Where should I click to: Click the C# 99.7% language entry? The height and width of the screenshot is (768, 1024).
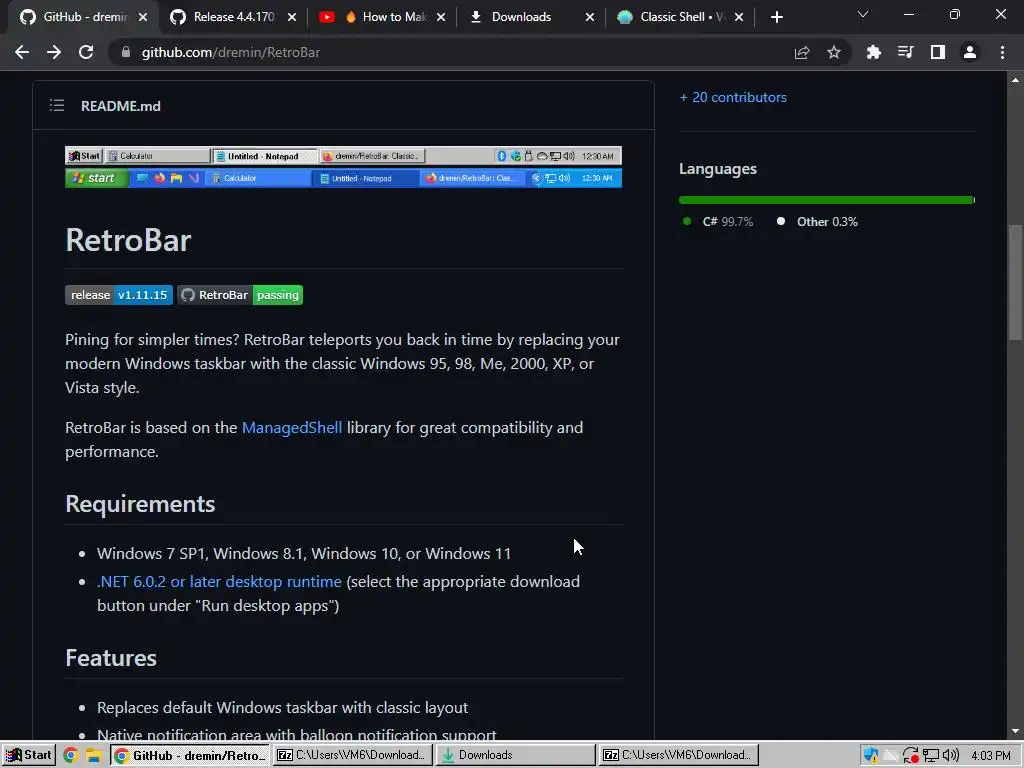718,221
